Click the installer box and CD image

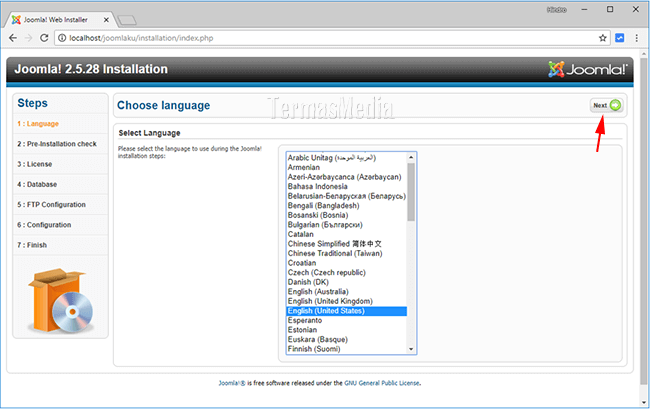pos(61,301)
